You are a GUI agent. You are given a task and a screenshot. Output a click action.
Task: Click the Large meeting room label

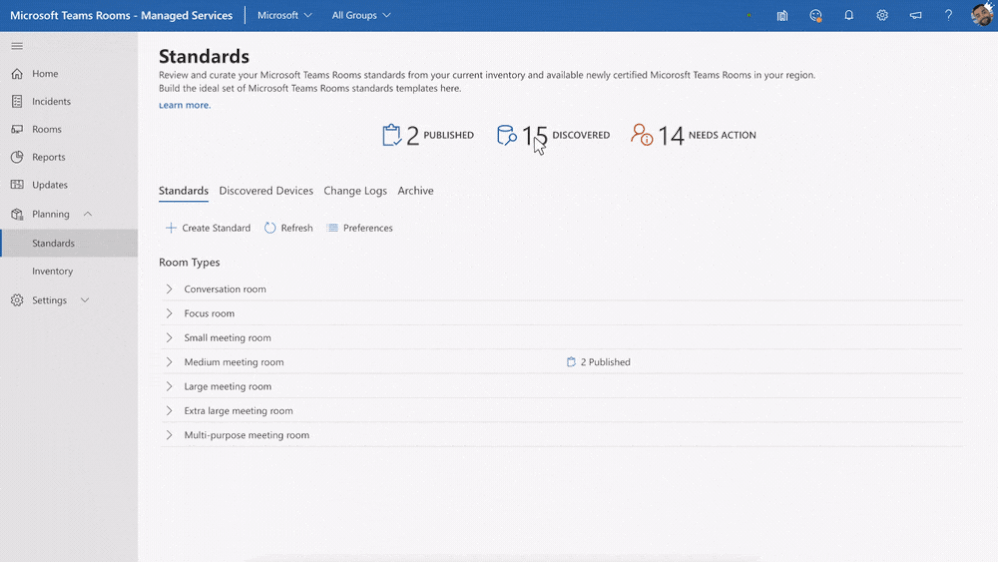click(x=228, y=386)
